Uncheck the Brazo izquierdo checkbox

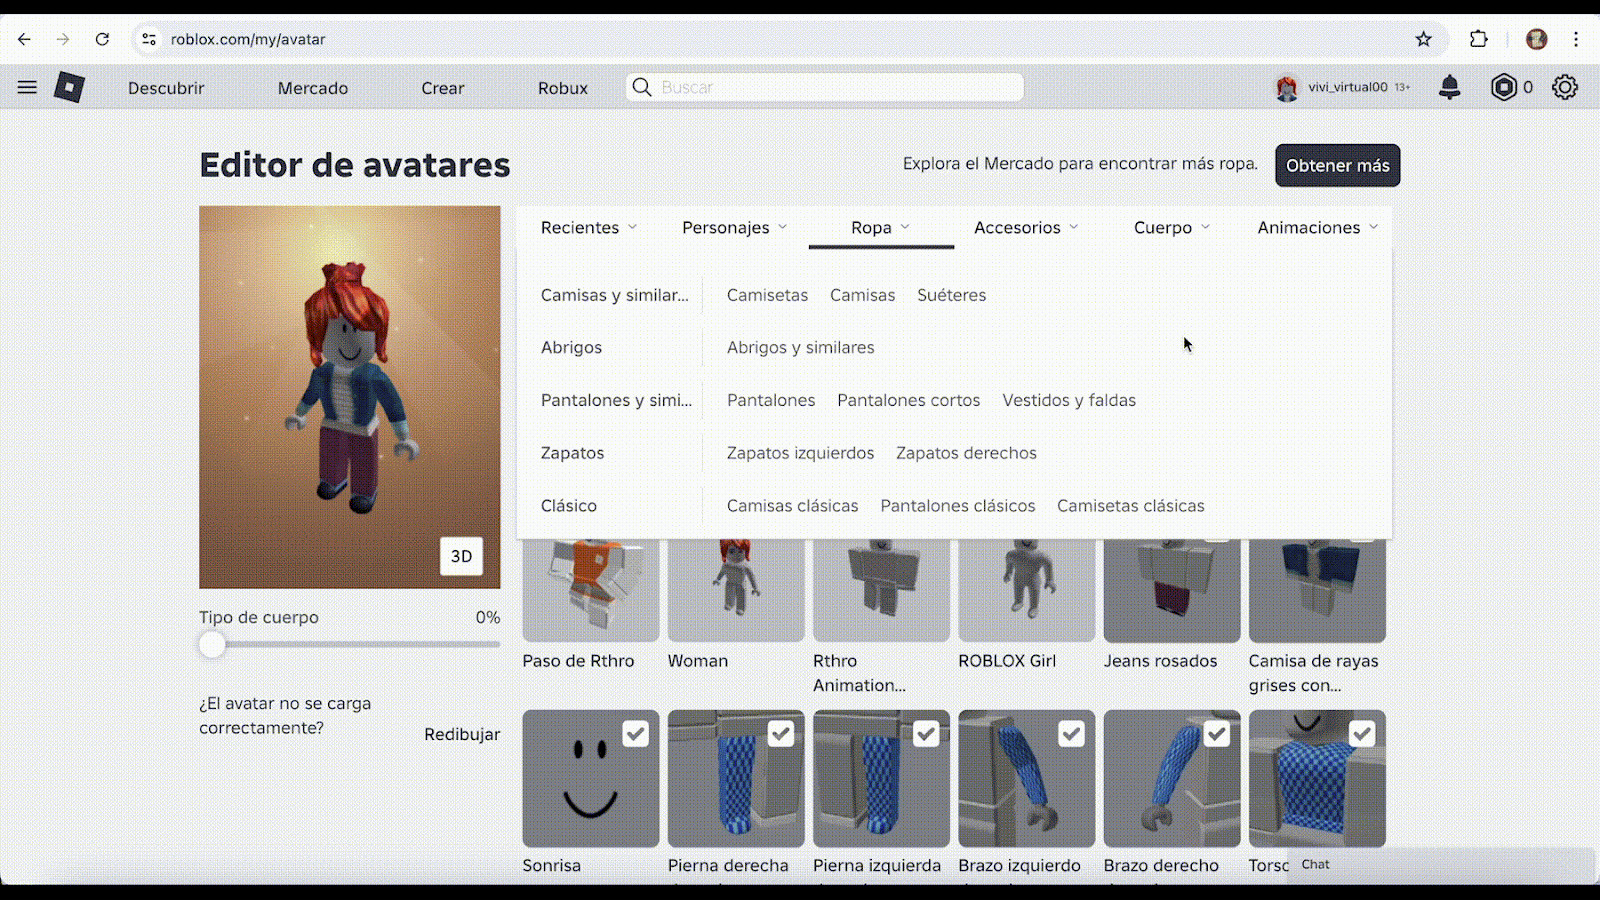pyautogui.click(x=1071, y=734)
